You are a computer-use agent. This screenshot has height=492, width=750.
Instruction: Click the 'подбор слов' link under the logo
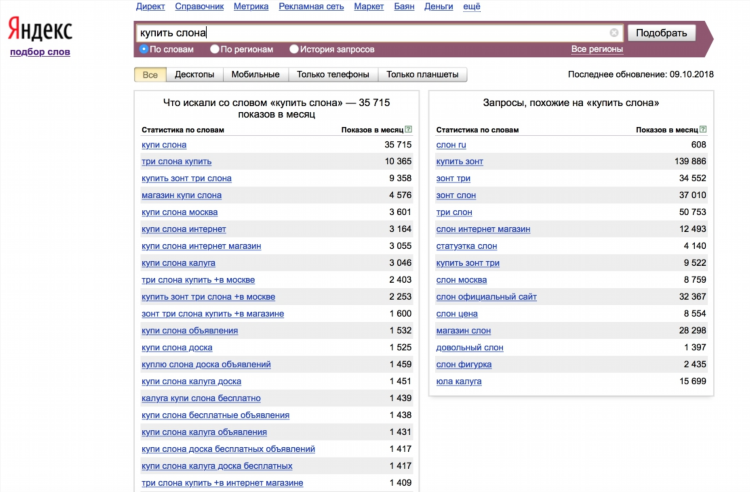40,52
